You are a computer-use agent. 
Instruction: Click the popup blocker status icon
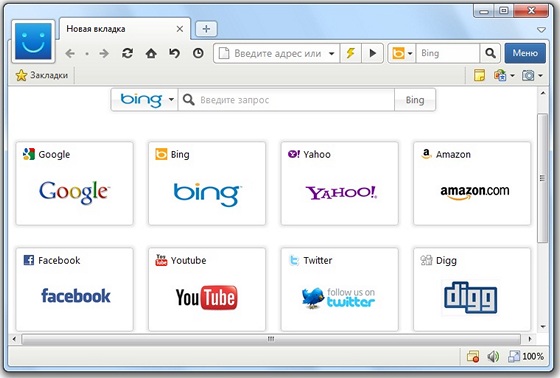click(x=473, y=356)
